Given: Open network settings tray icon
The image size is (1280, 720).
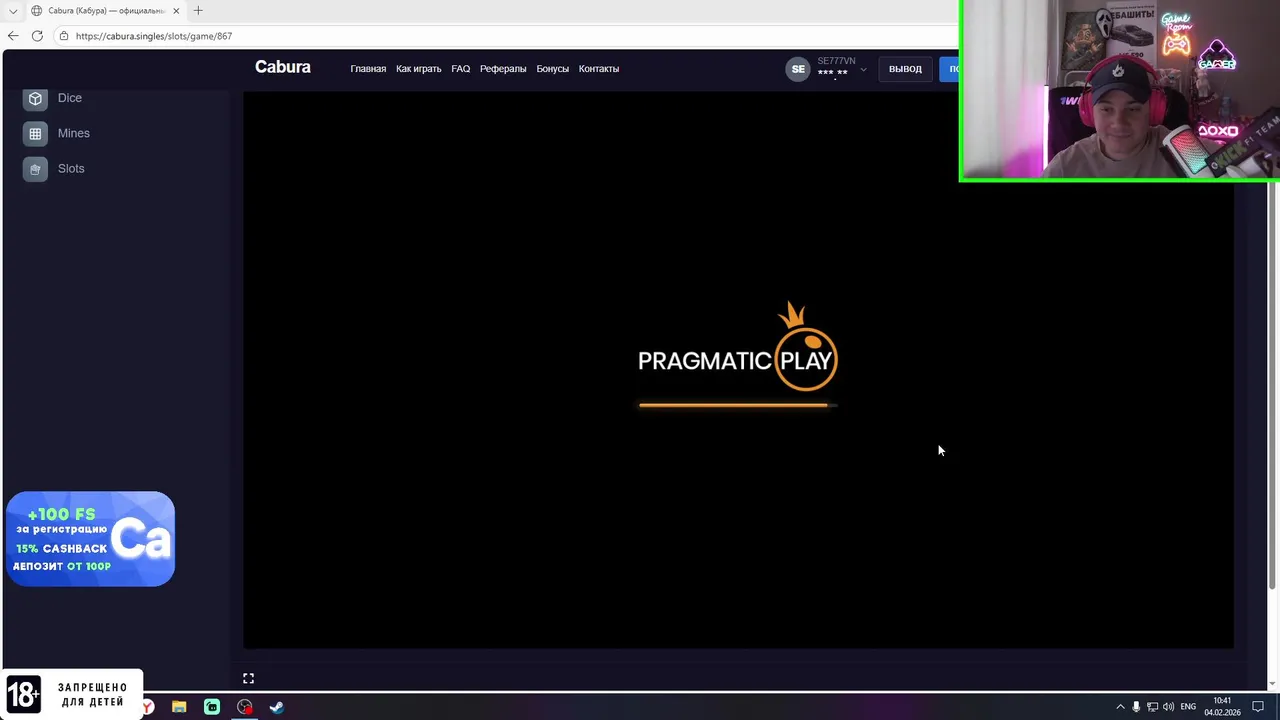Looking at the screenshot, I should (x=1152, y=707).
